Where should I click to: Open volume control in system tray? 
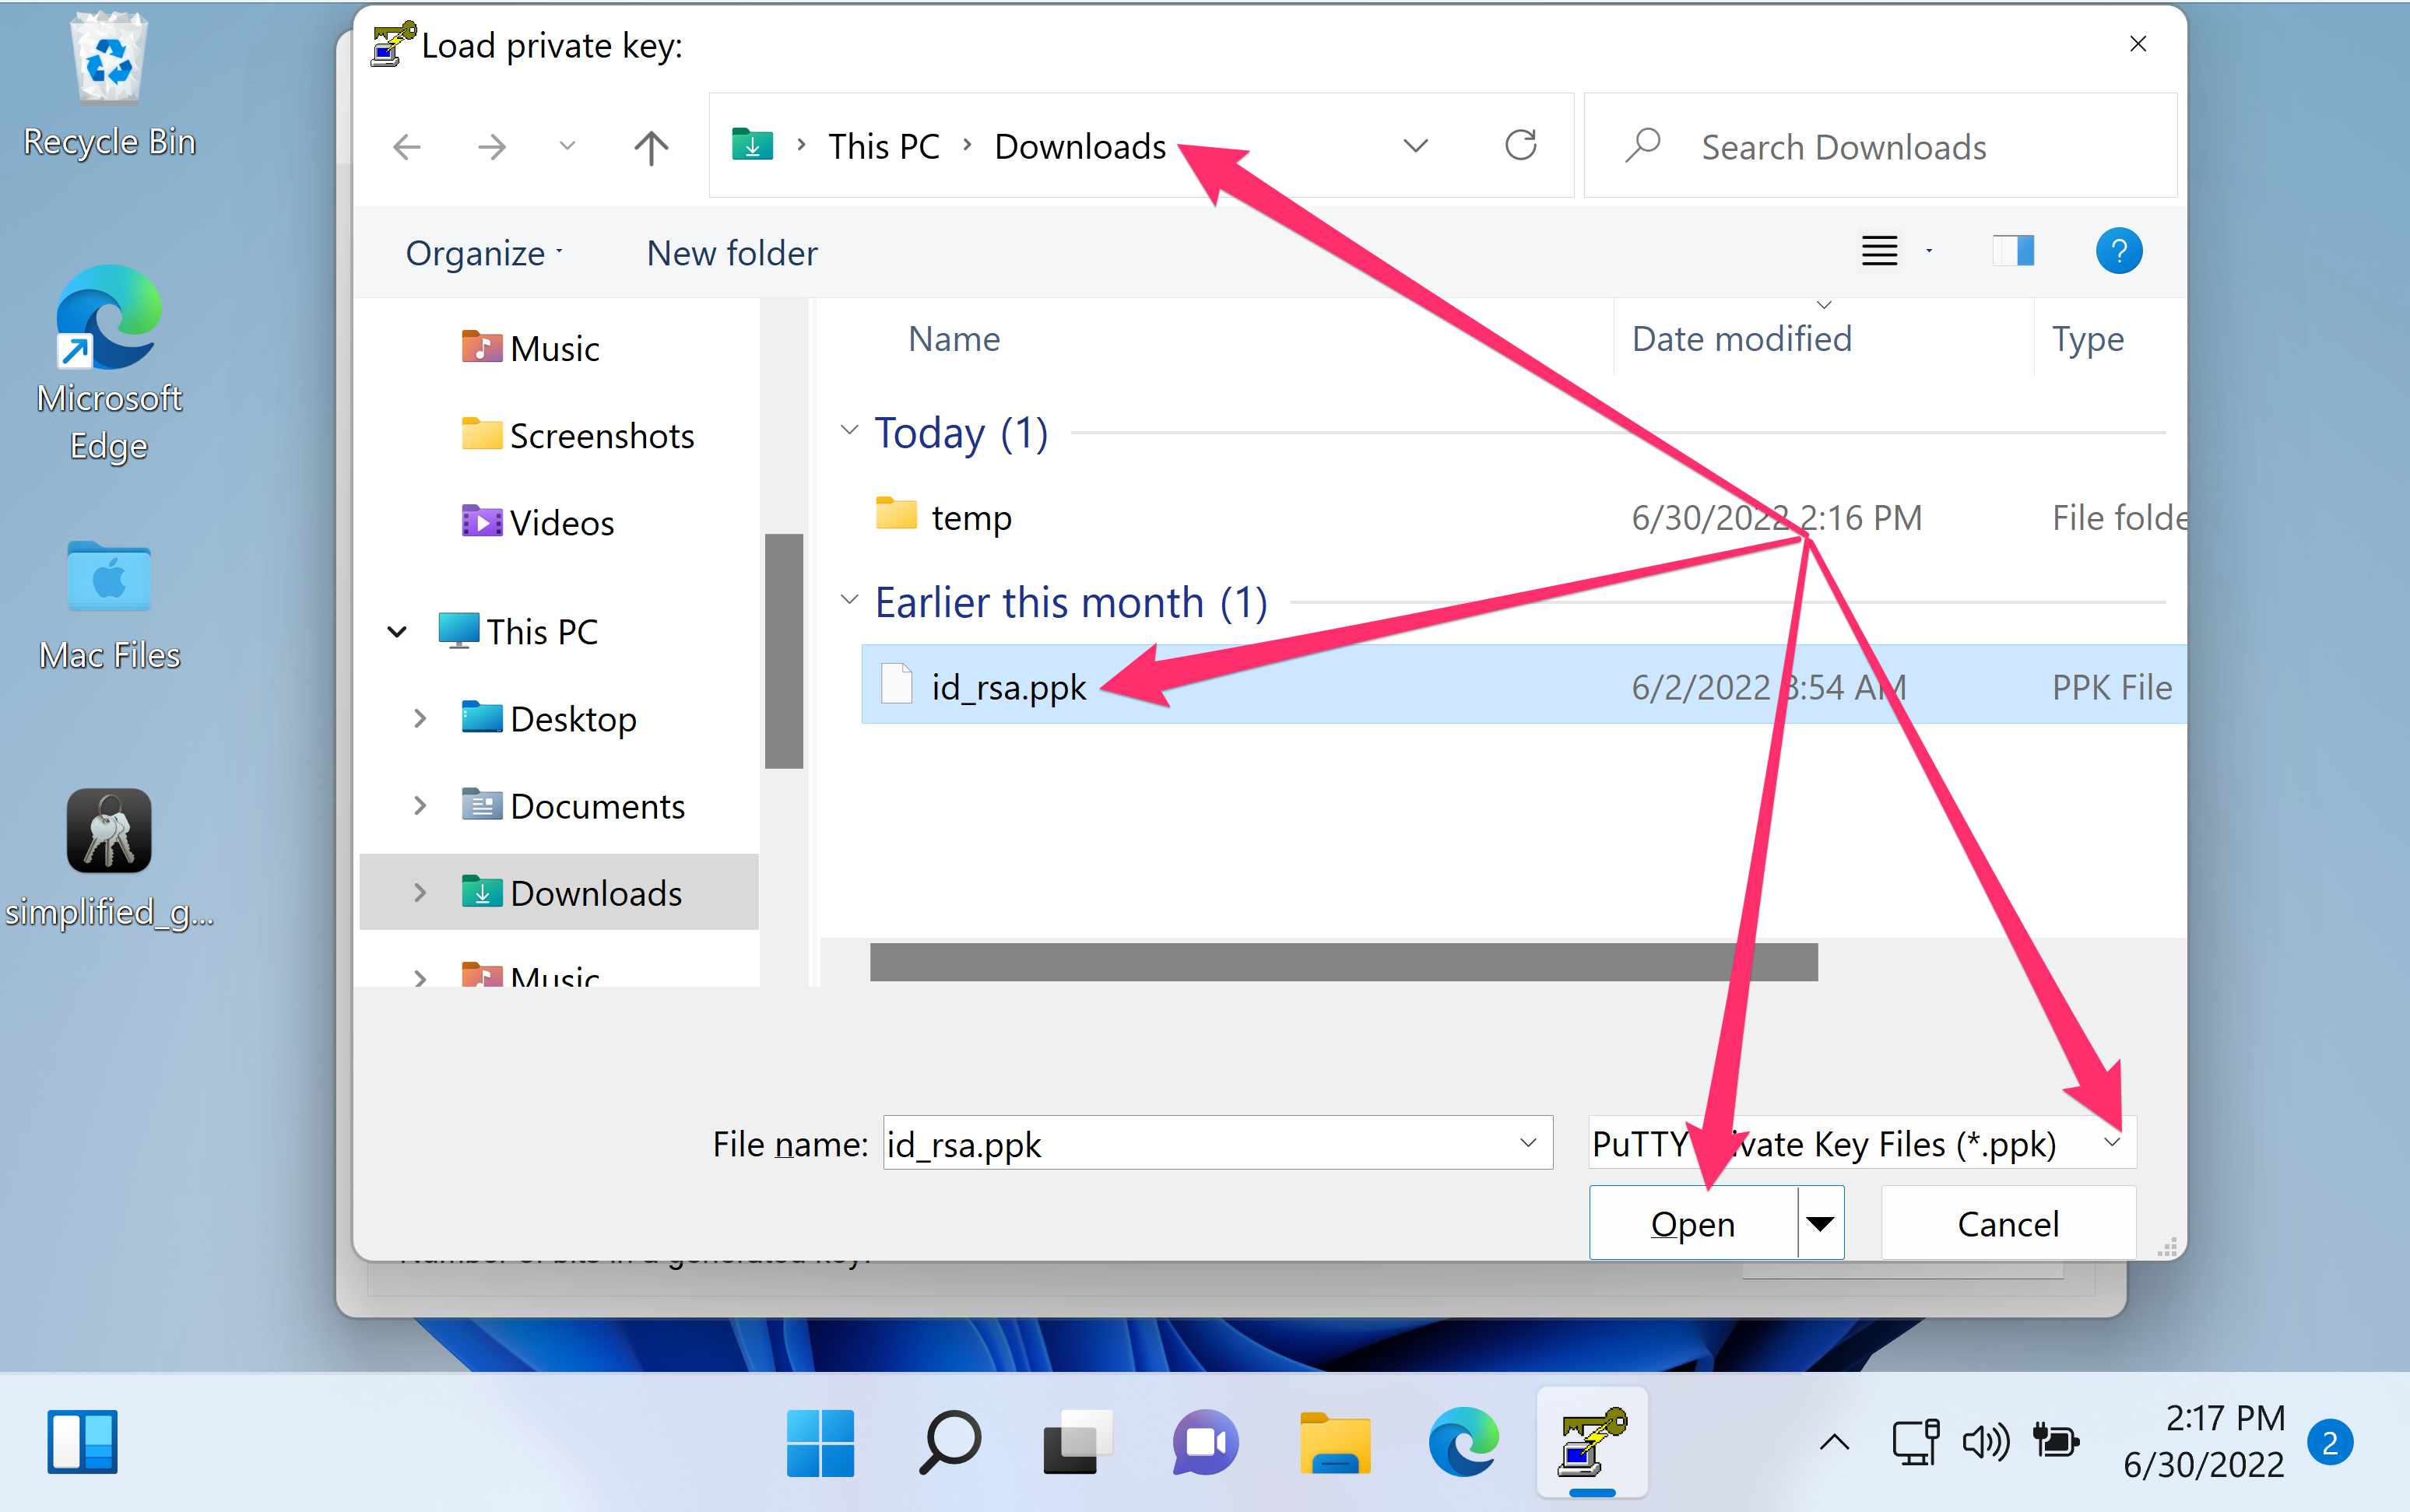click(1985, 1442)
